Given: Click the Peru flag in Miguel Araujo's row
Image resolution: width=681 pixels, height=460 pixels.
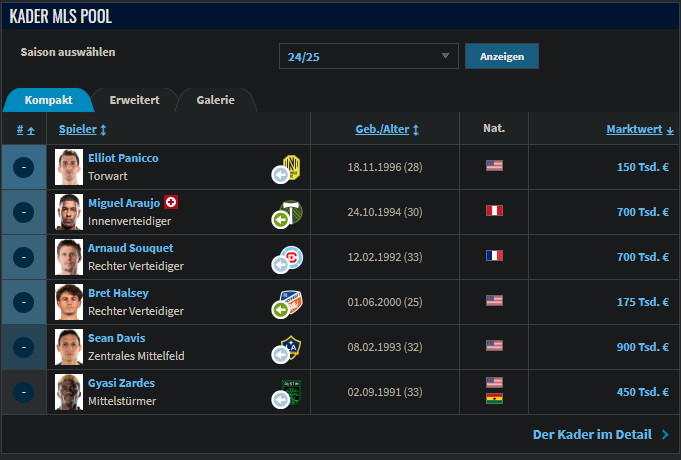Looking at the screenshot, I should (494, 211).
